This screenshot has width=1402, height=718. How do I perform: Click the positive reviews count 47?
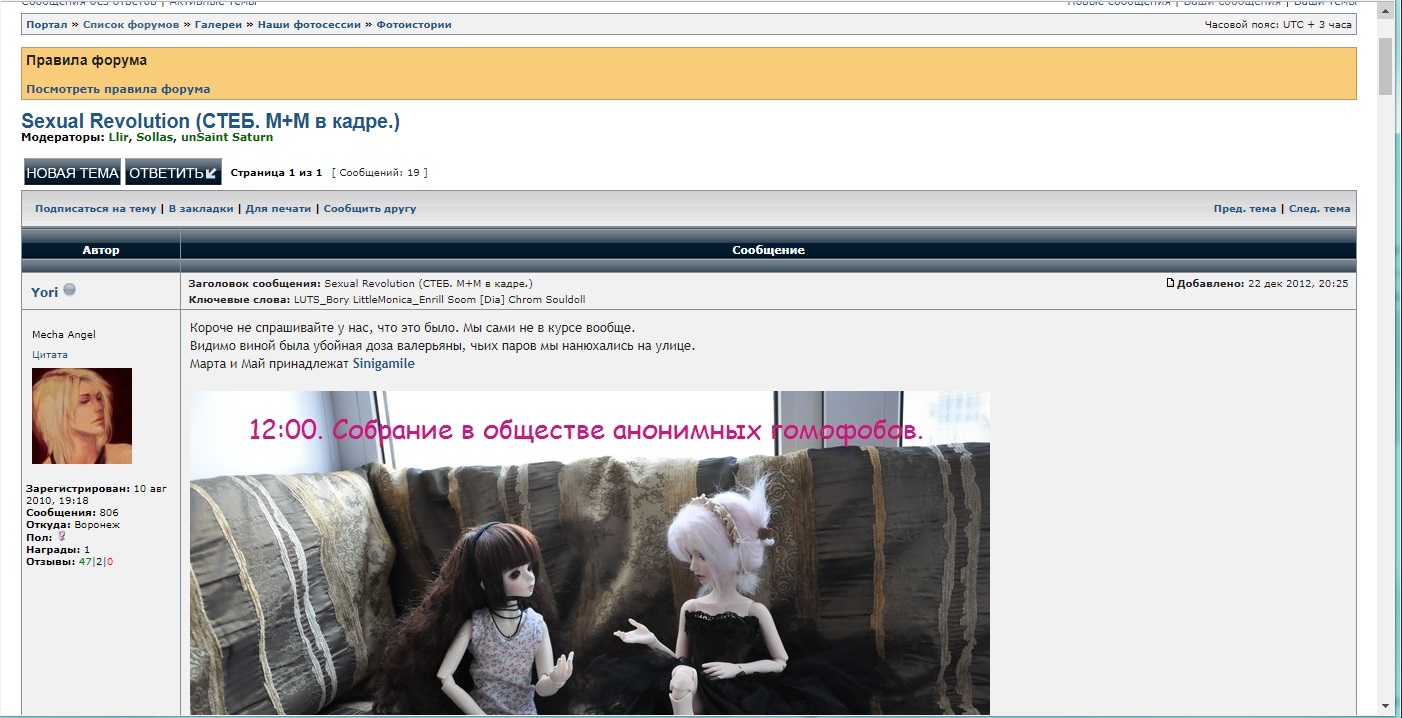pyautogui.click(x=85, y=562)
